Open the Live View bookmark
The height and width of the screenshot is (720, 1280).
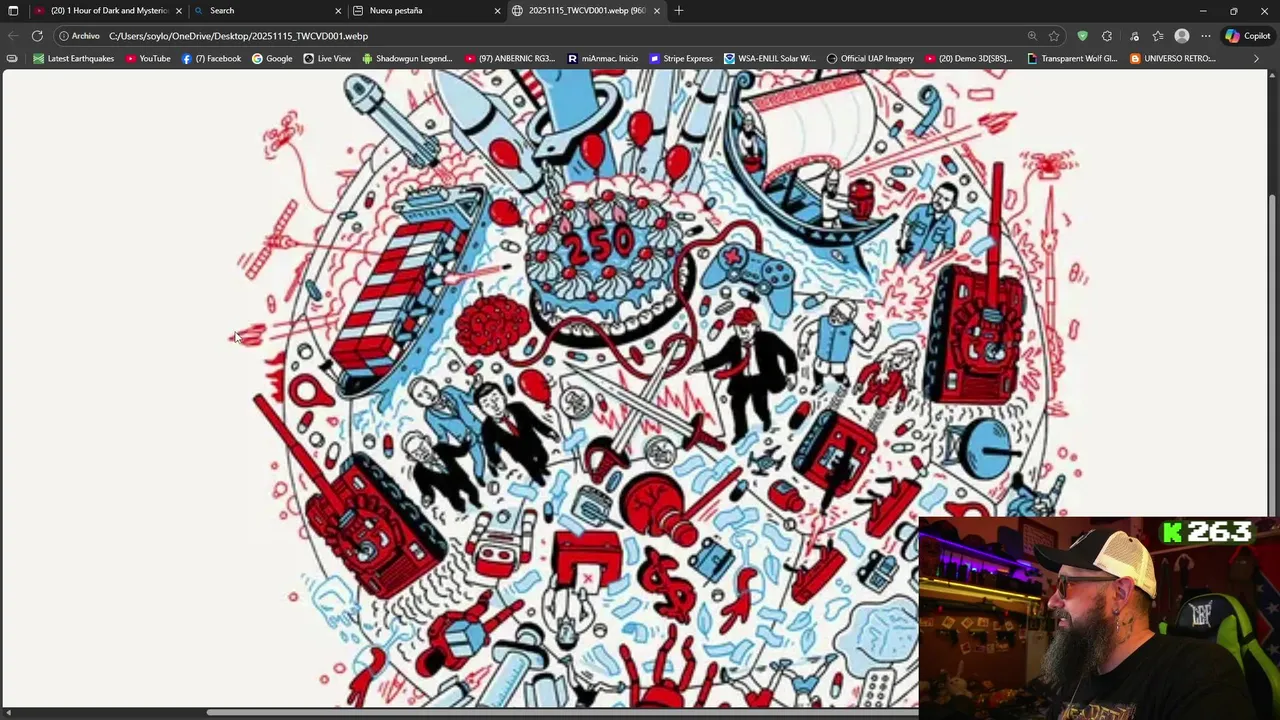coord(327,58)
